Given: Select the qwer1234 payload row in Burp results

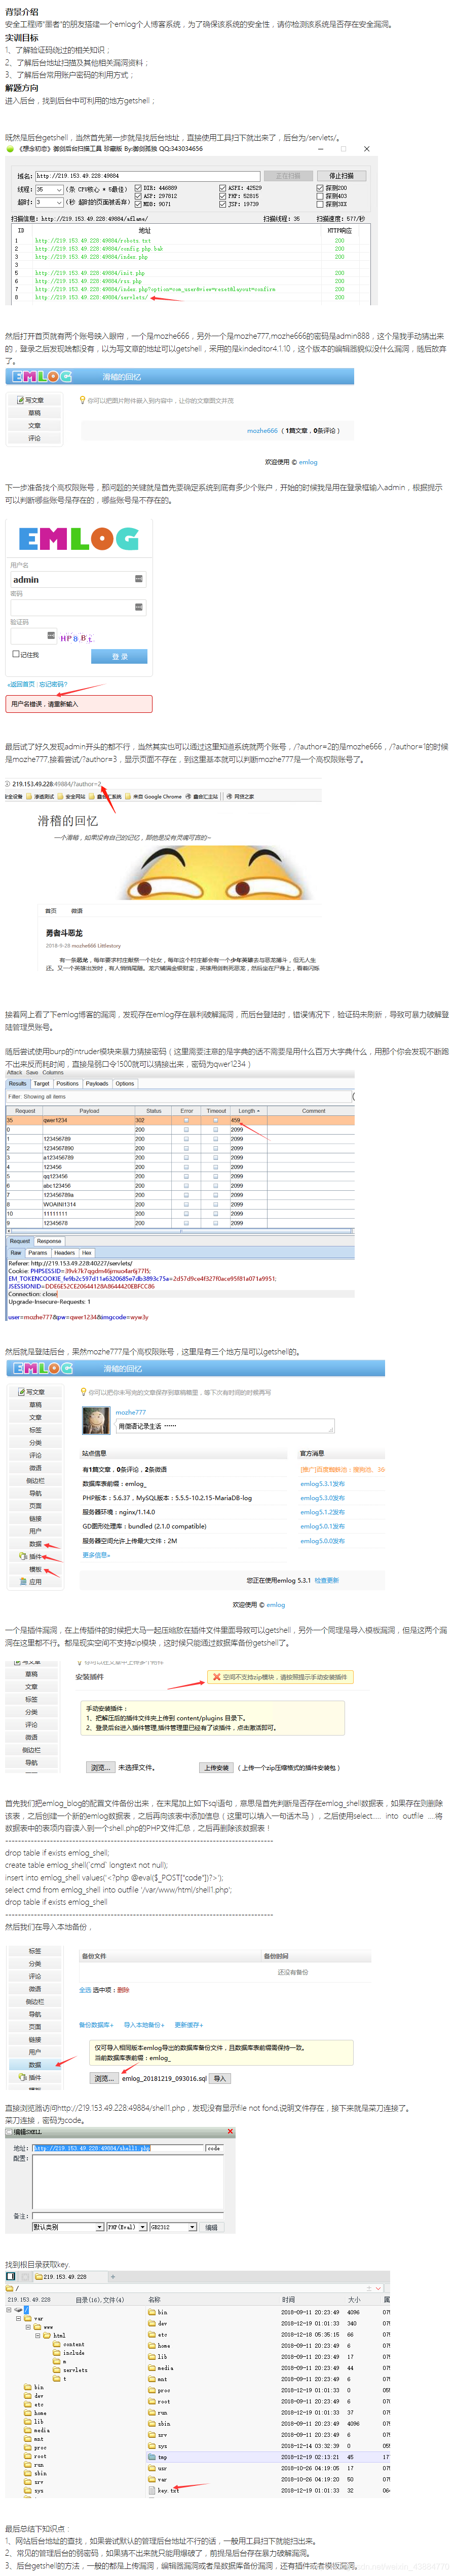Looking at the screenshot, I should tap(180, 1120).
